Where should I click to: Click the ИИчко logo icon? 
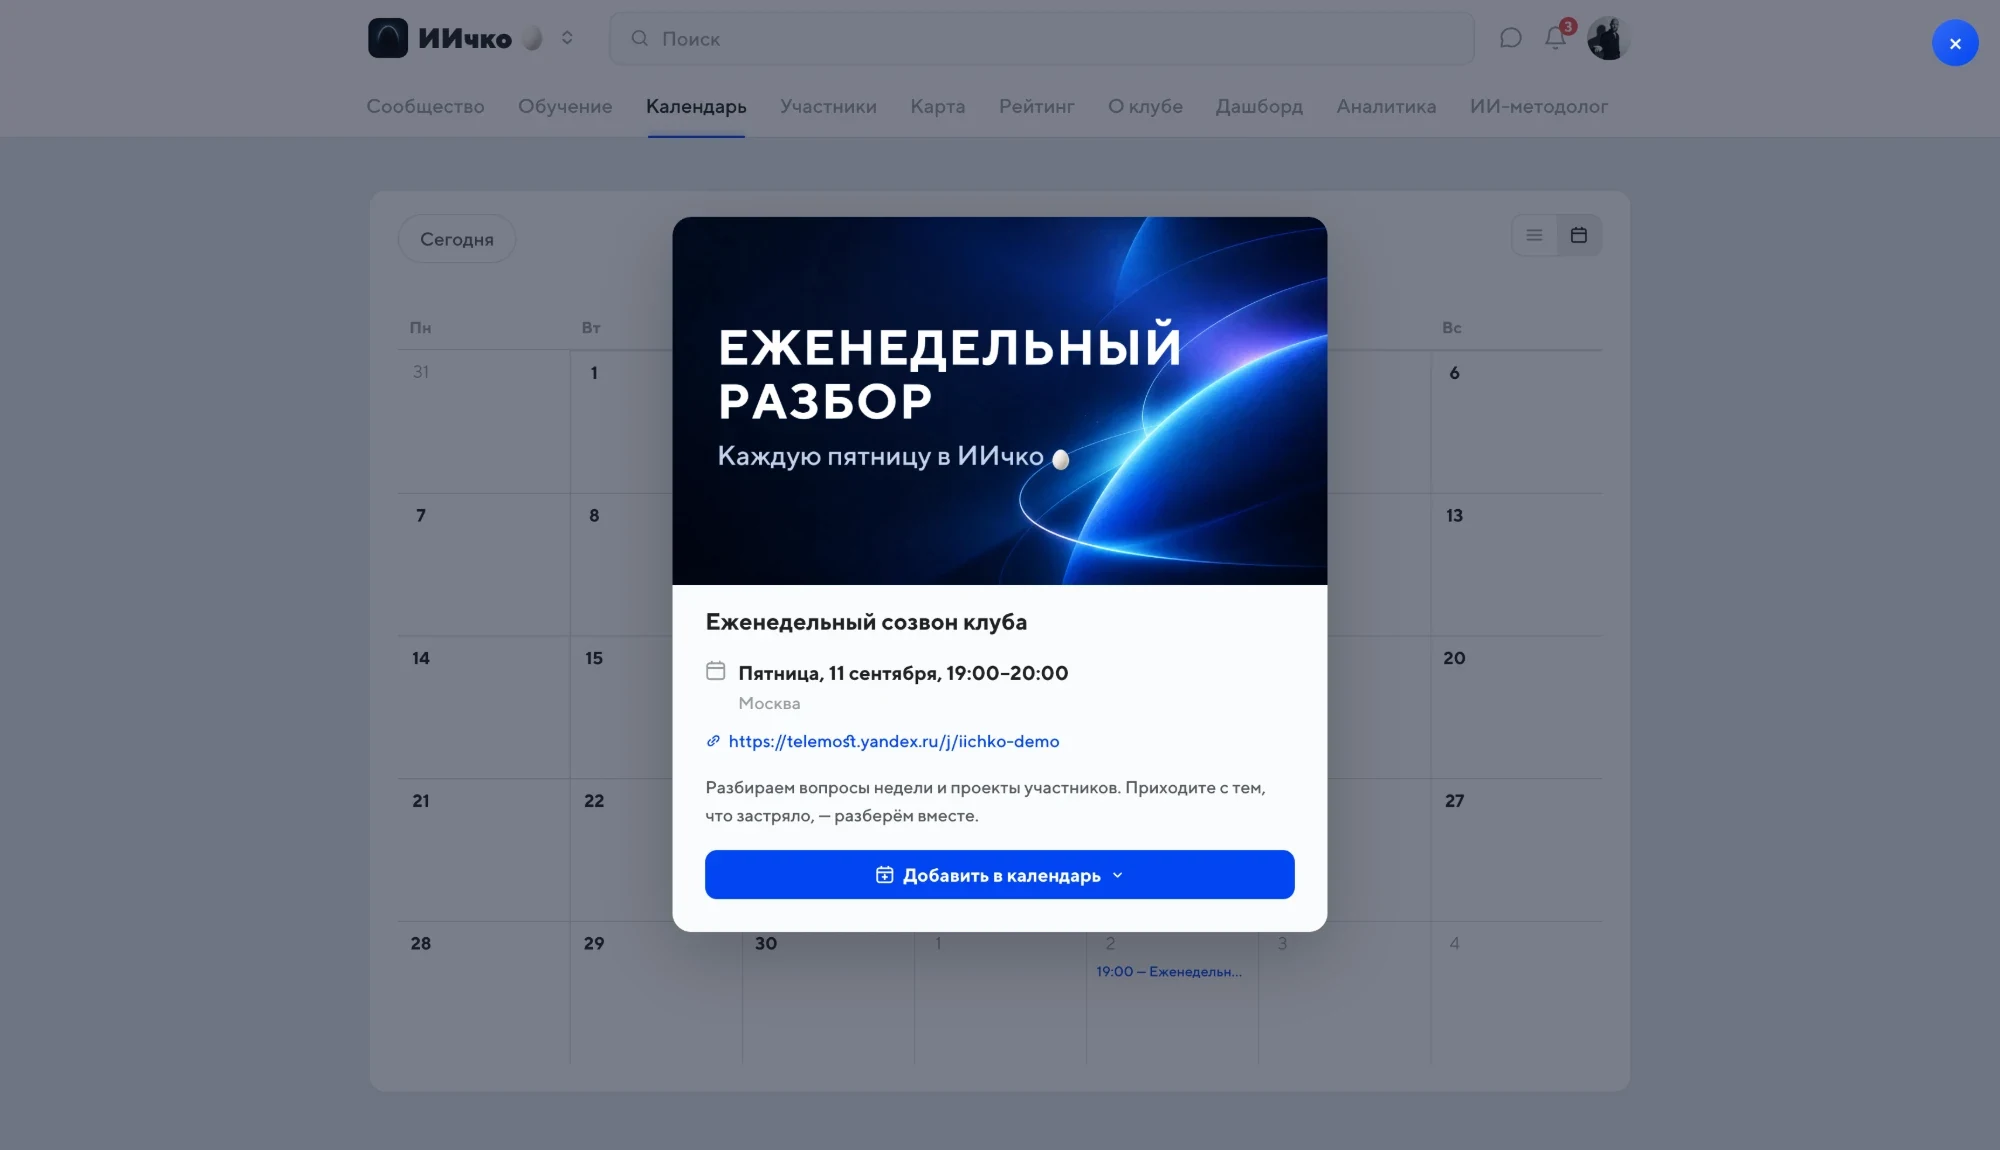click(388, 38)
